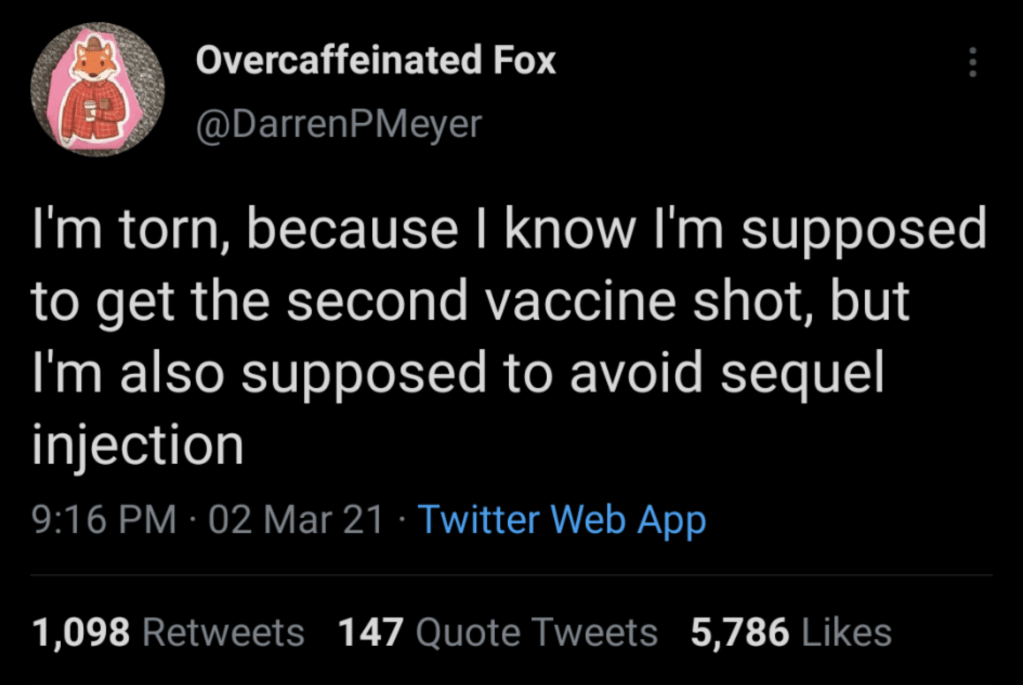The height and width of the screenshot is (685, 1023).
Task: View the 5,786 likes number
Action: tap(739, 632)
